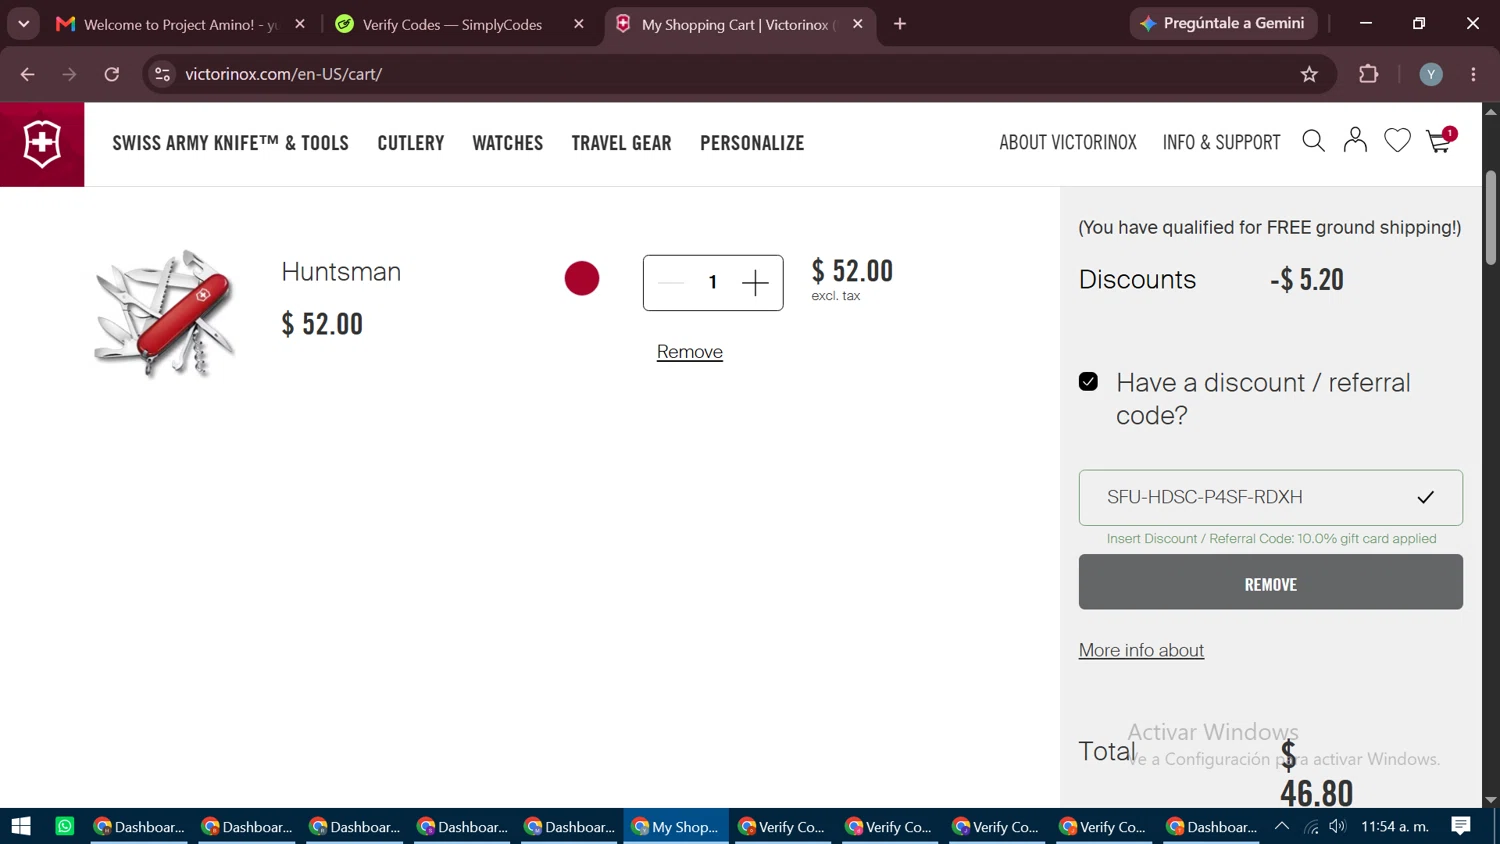Switch to the Welcome to Project Amino tab
This screenshot has height=844, width=1500.
pos(182,24)
